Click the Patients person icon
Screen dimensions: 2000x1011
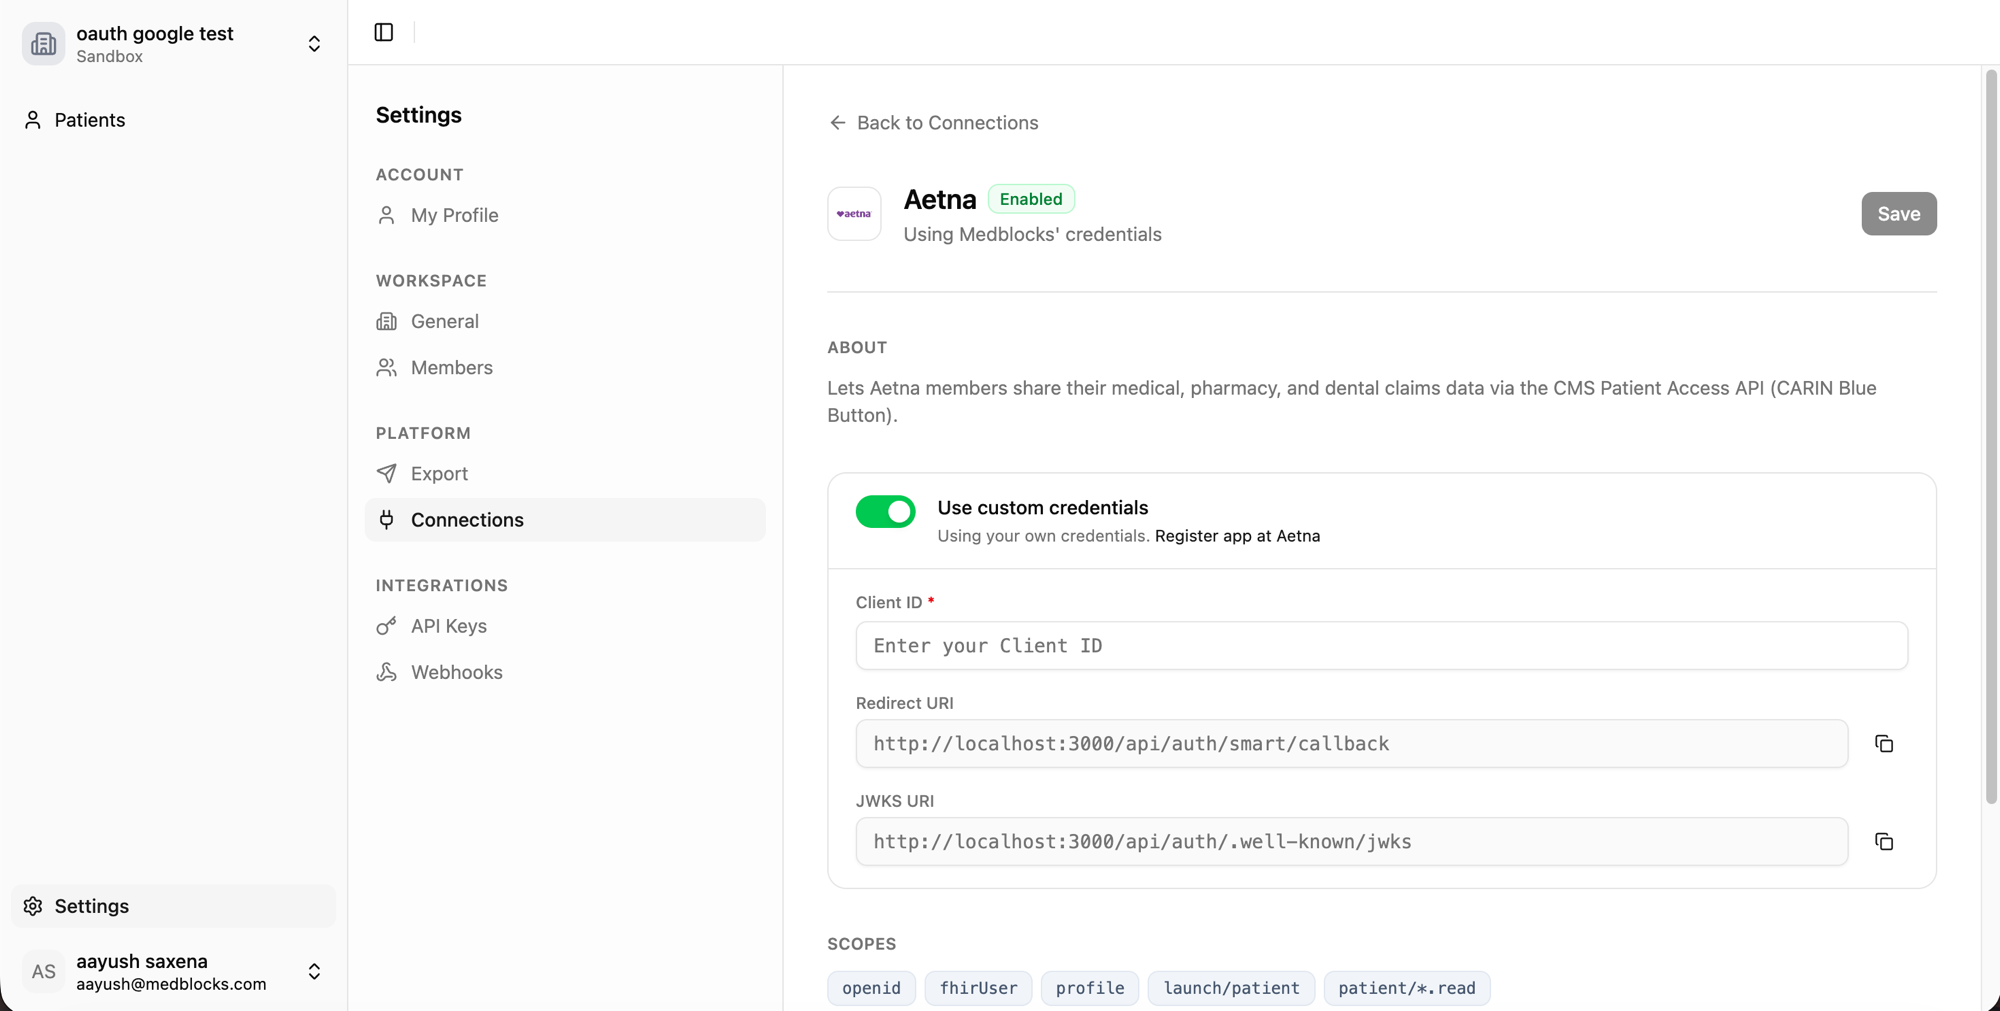[x=33, y=120]
